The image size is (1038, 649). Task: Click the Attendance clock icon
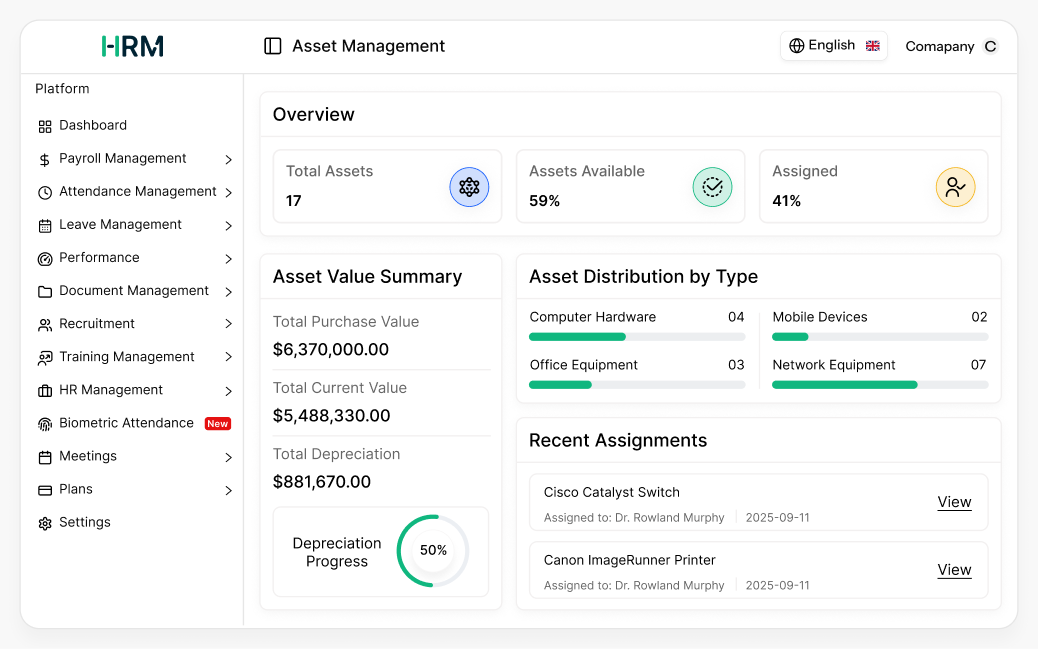tap(44, 193)
